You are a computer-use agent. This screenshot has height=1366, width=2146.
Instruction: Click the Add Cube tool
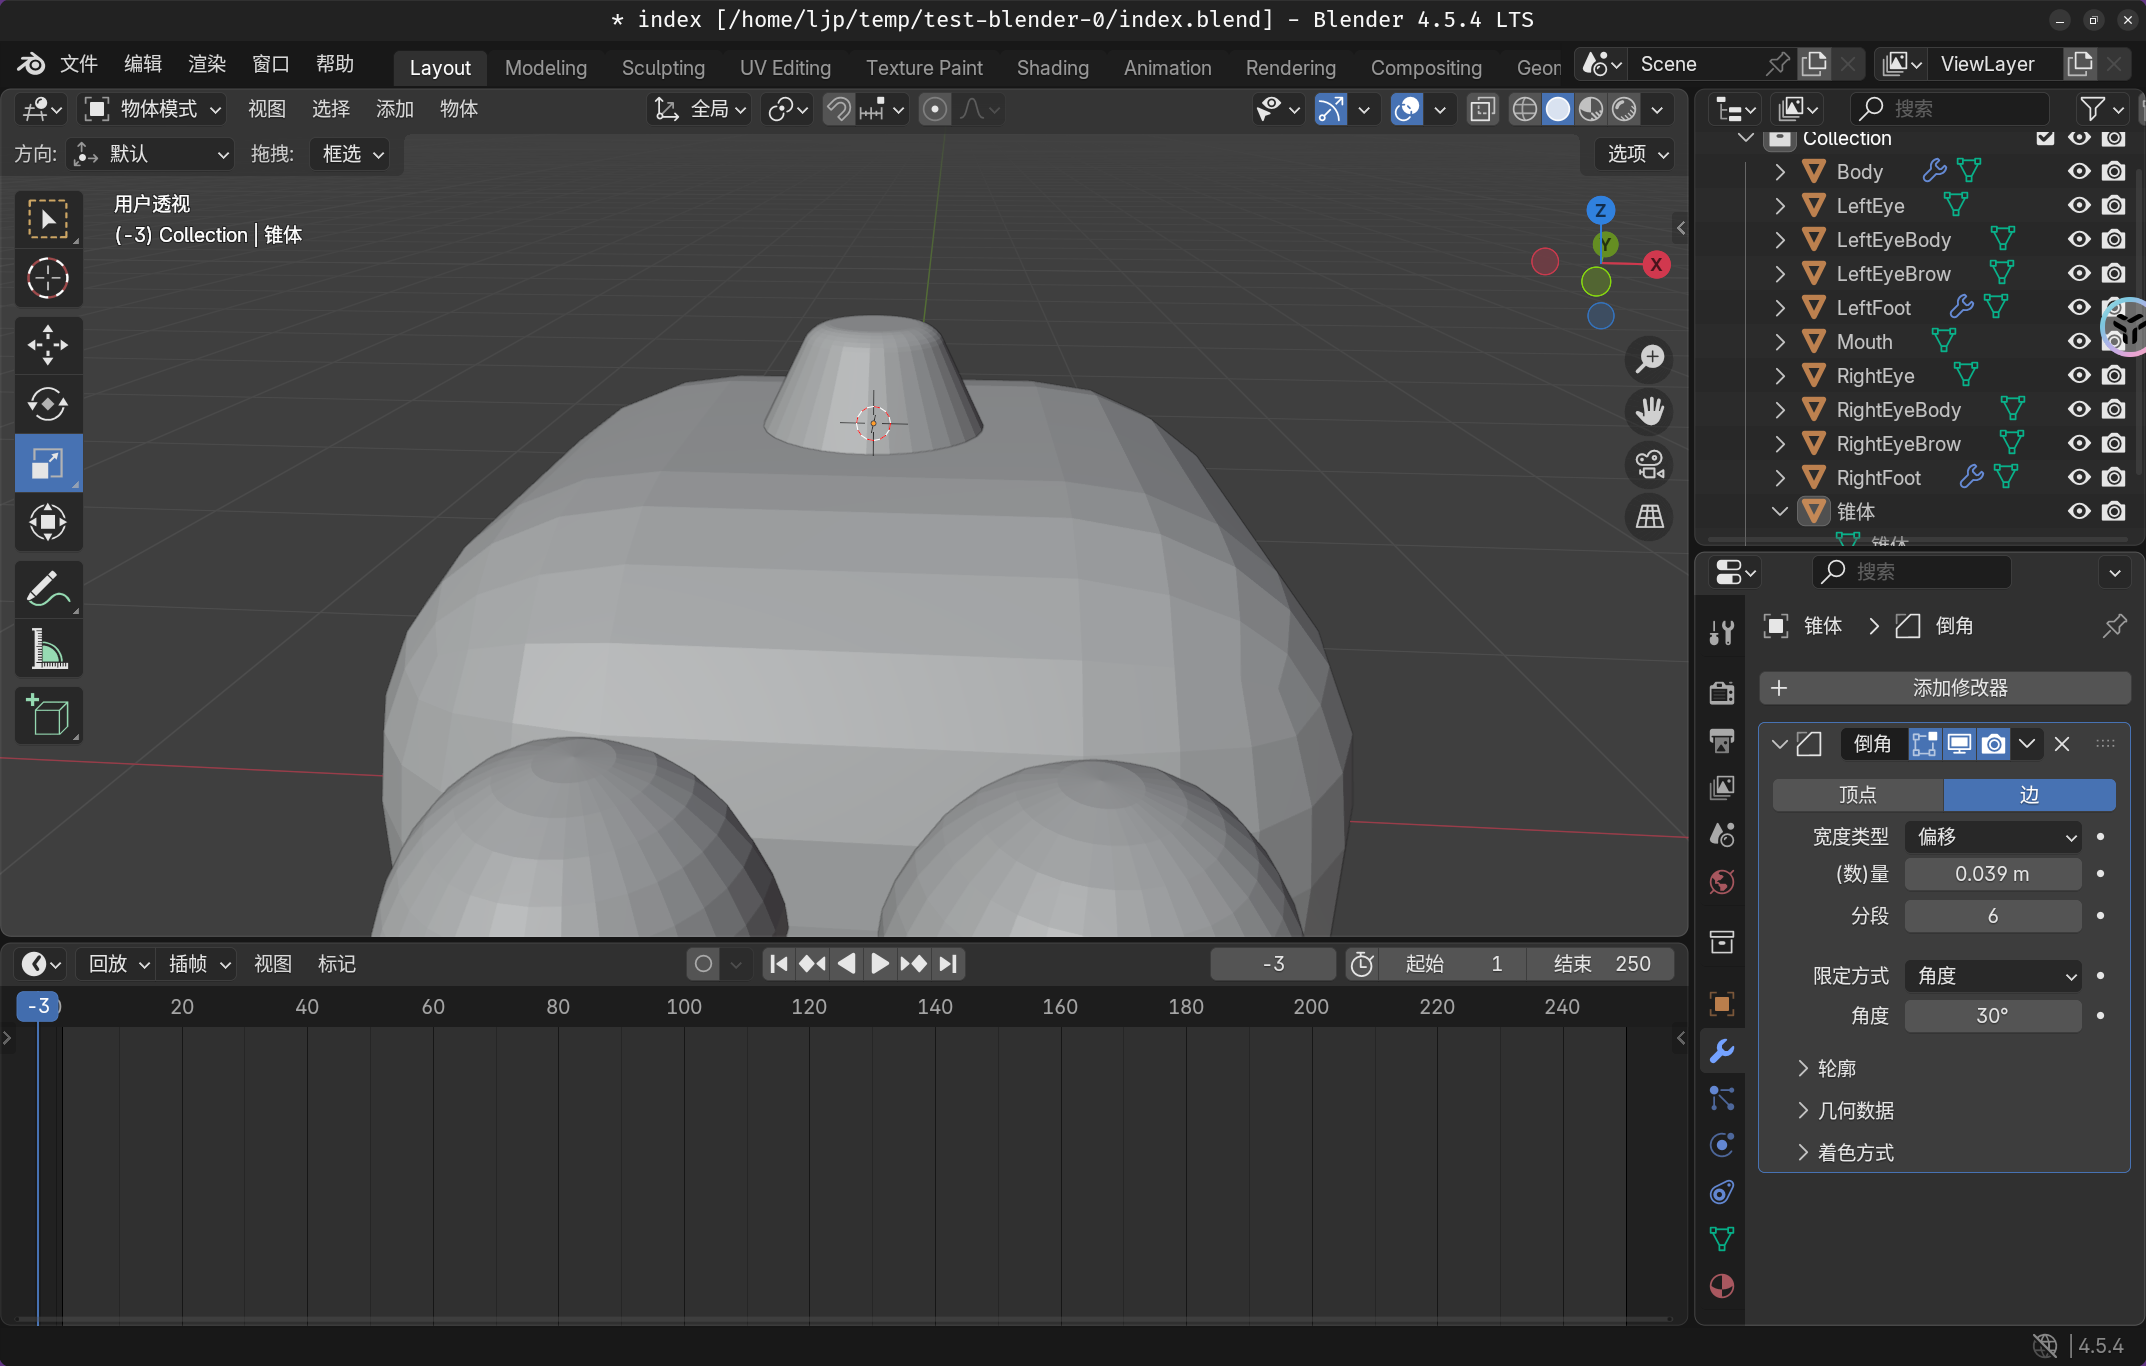coord(47,716)
